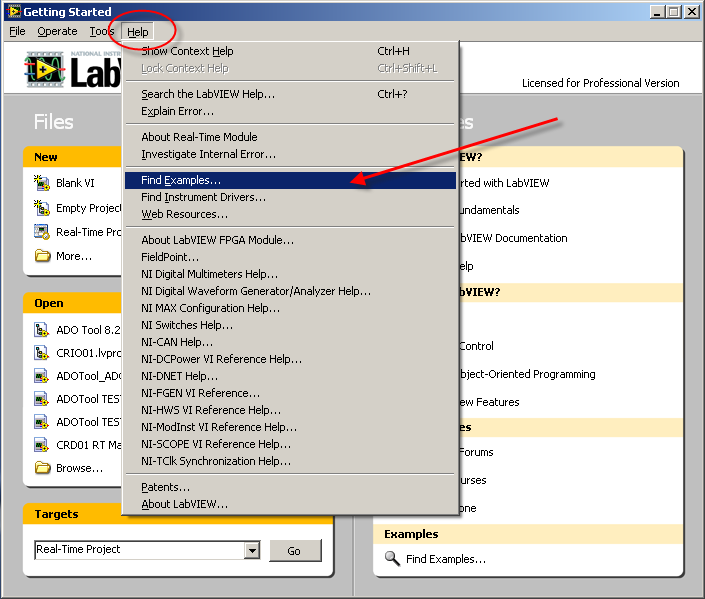Open NI-SCOPE VI Reference Help…
The width and height of the screenshot is (705, 599).
point(290,444)
